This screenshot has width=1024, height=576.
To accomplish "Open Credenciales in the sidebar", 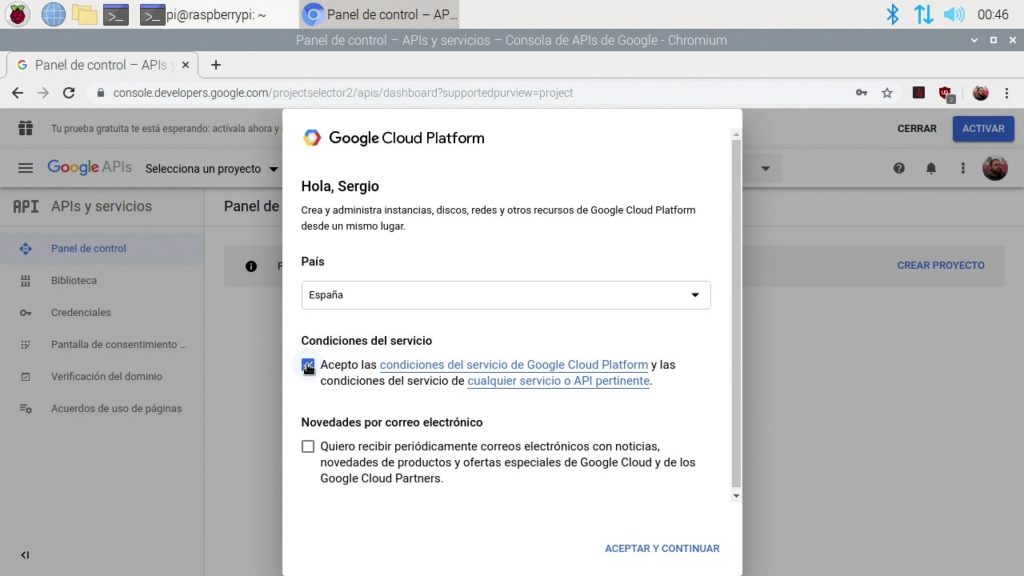I will [x=102, y=312].
